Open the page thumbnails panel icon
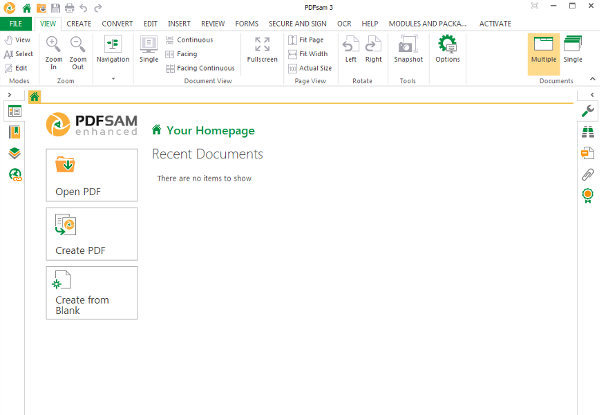Image resolution: width=600 pixels, height=415 pixels. [15, 111]
